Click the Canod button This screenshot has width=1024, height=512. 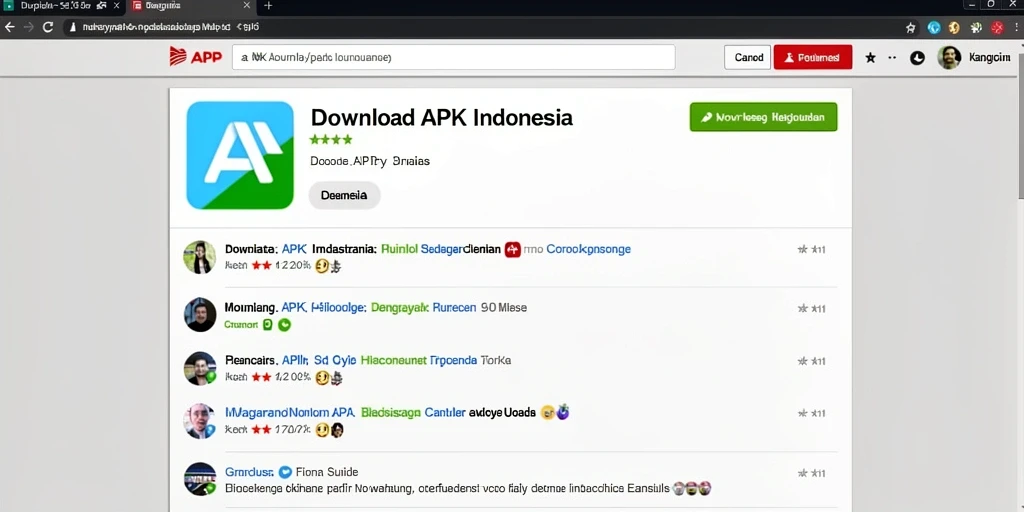click(748, 57)
